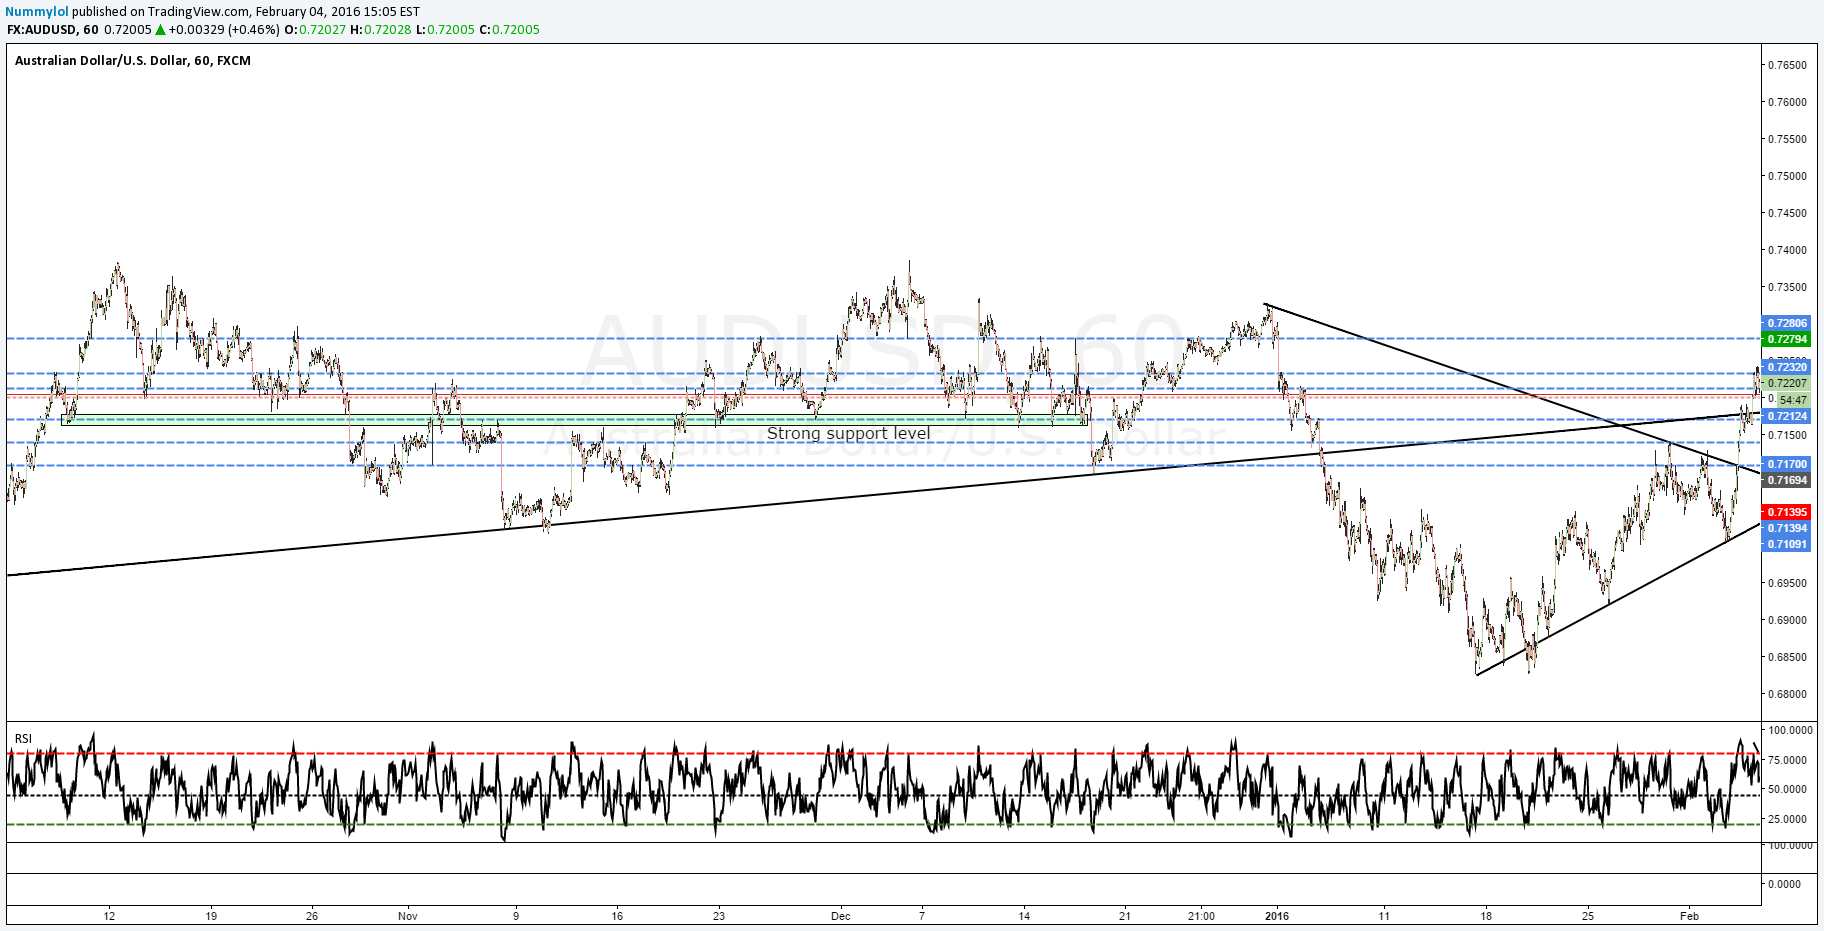Click the red 0.71395 price label
1824x931 pixels.
coord(1787,512)
